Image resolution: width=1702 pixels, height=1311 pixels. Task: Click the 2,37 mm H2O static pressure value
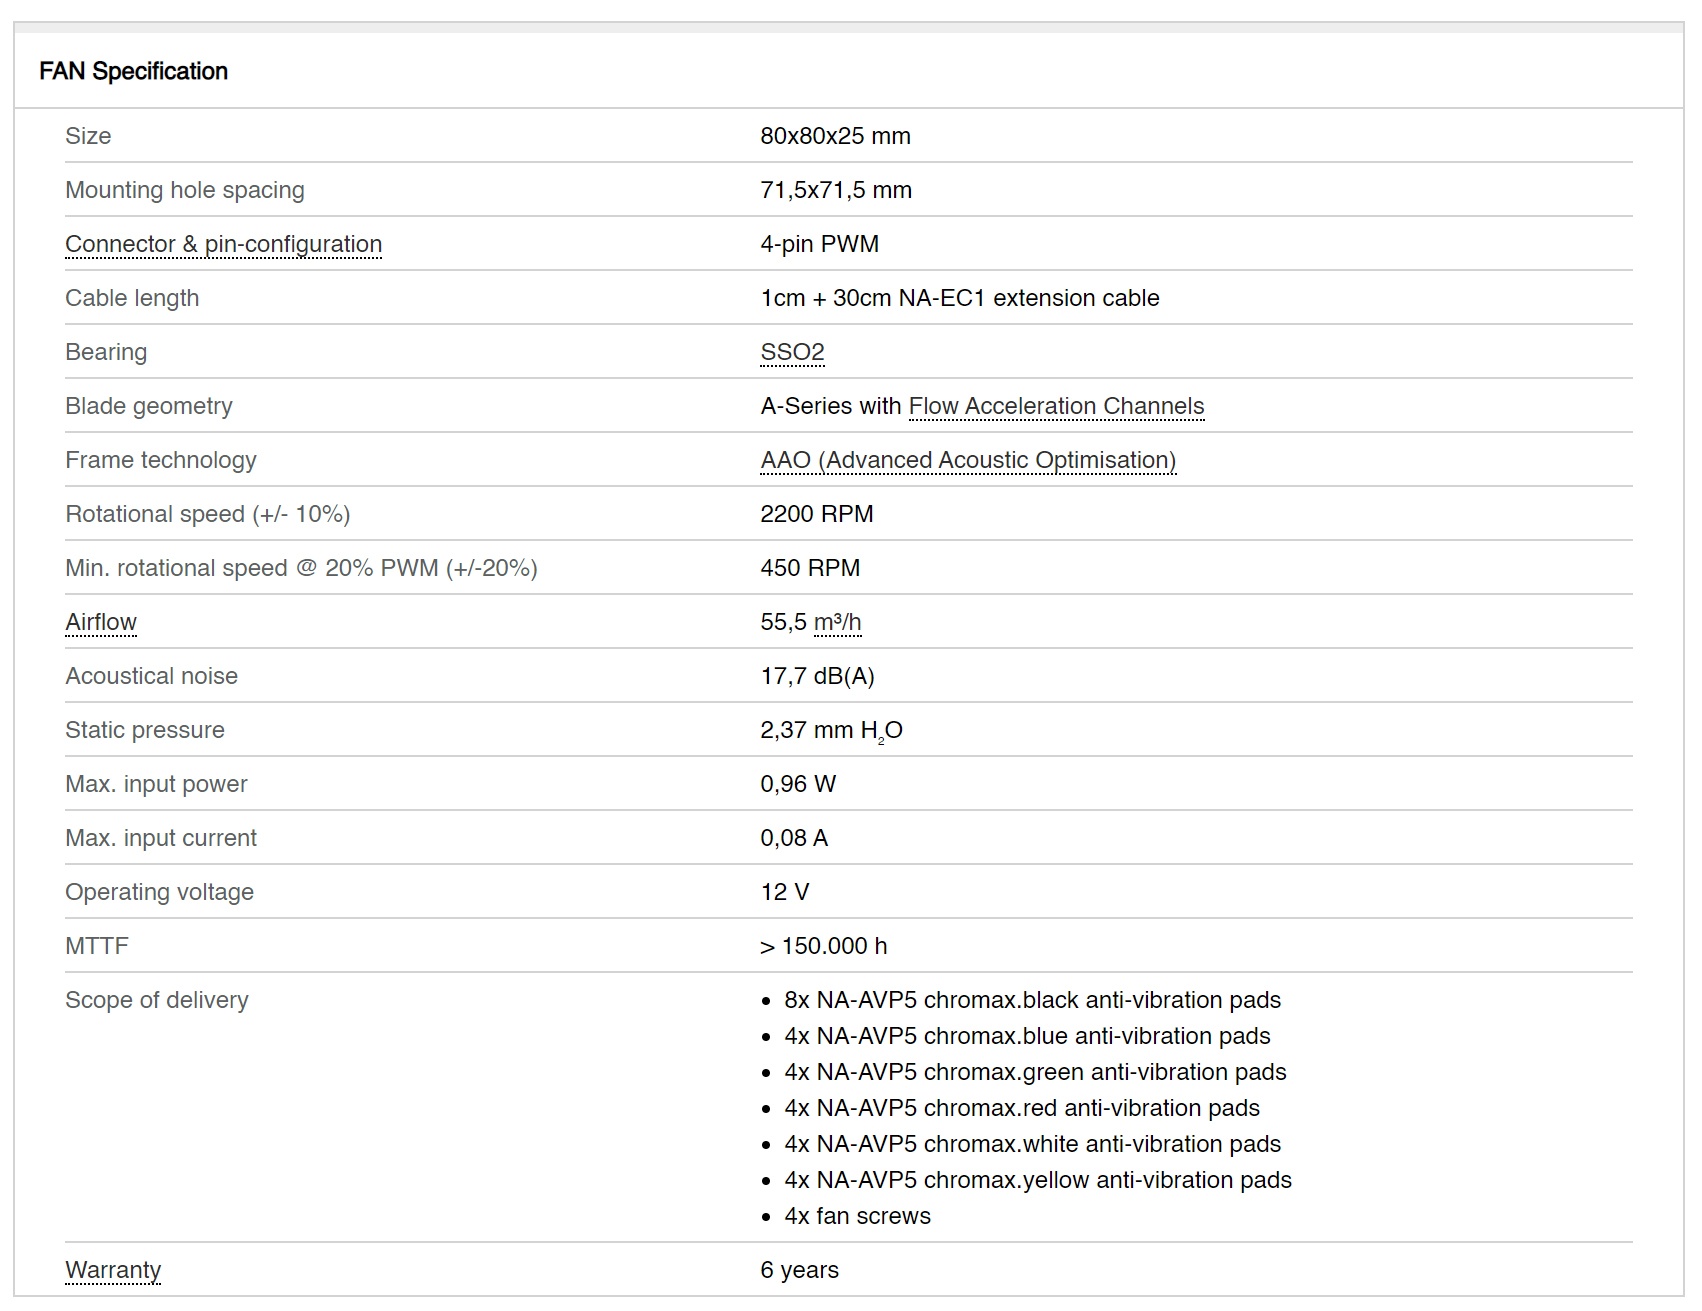[831, 731]
